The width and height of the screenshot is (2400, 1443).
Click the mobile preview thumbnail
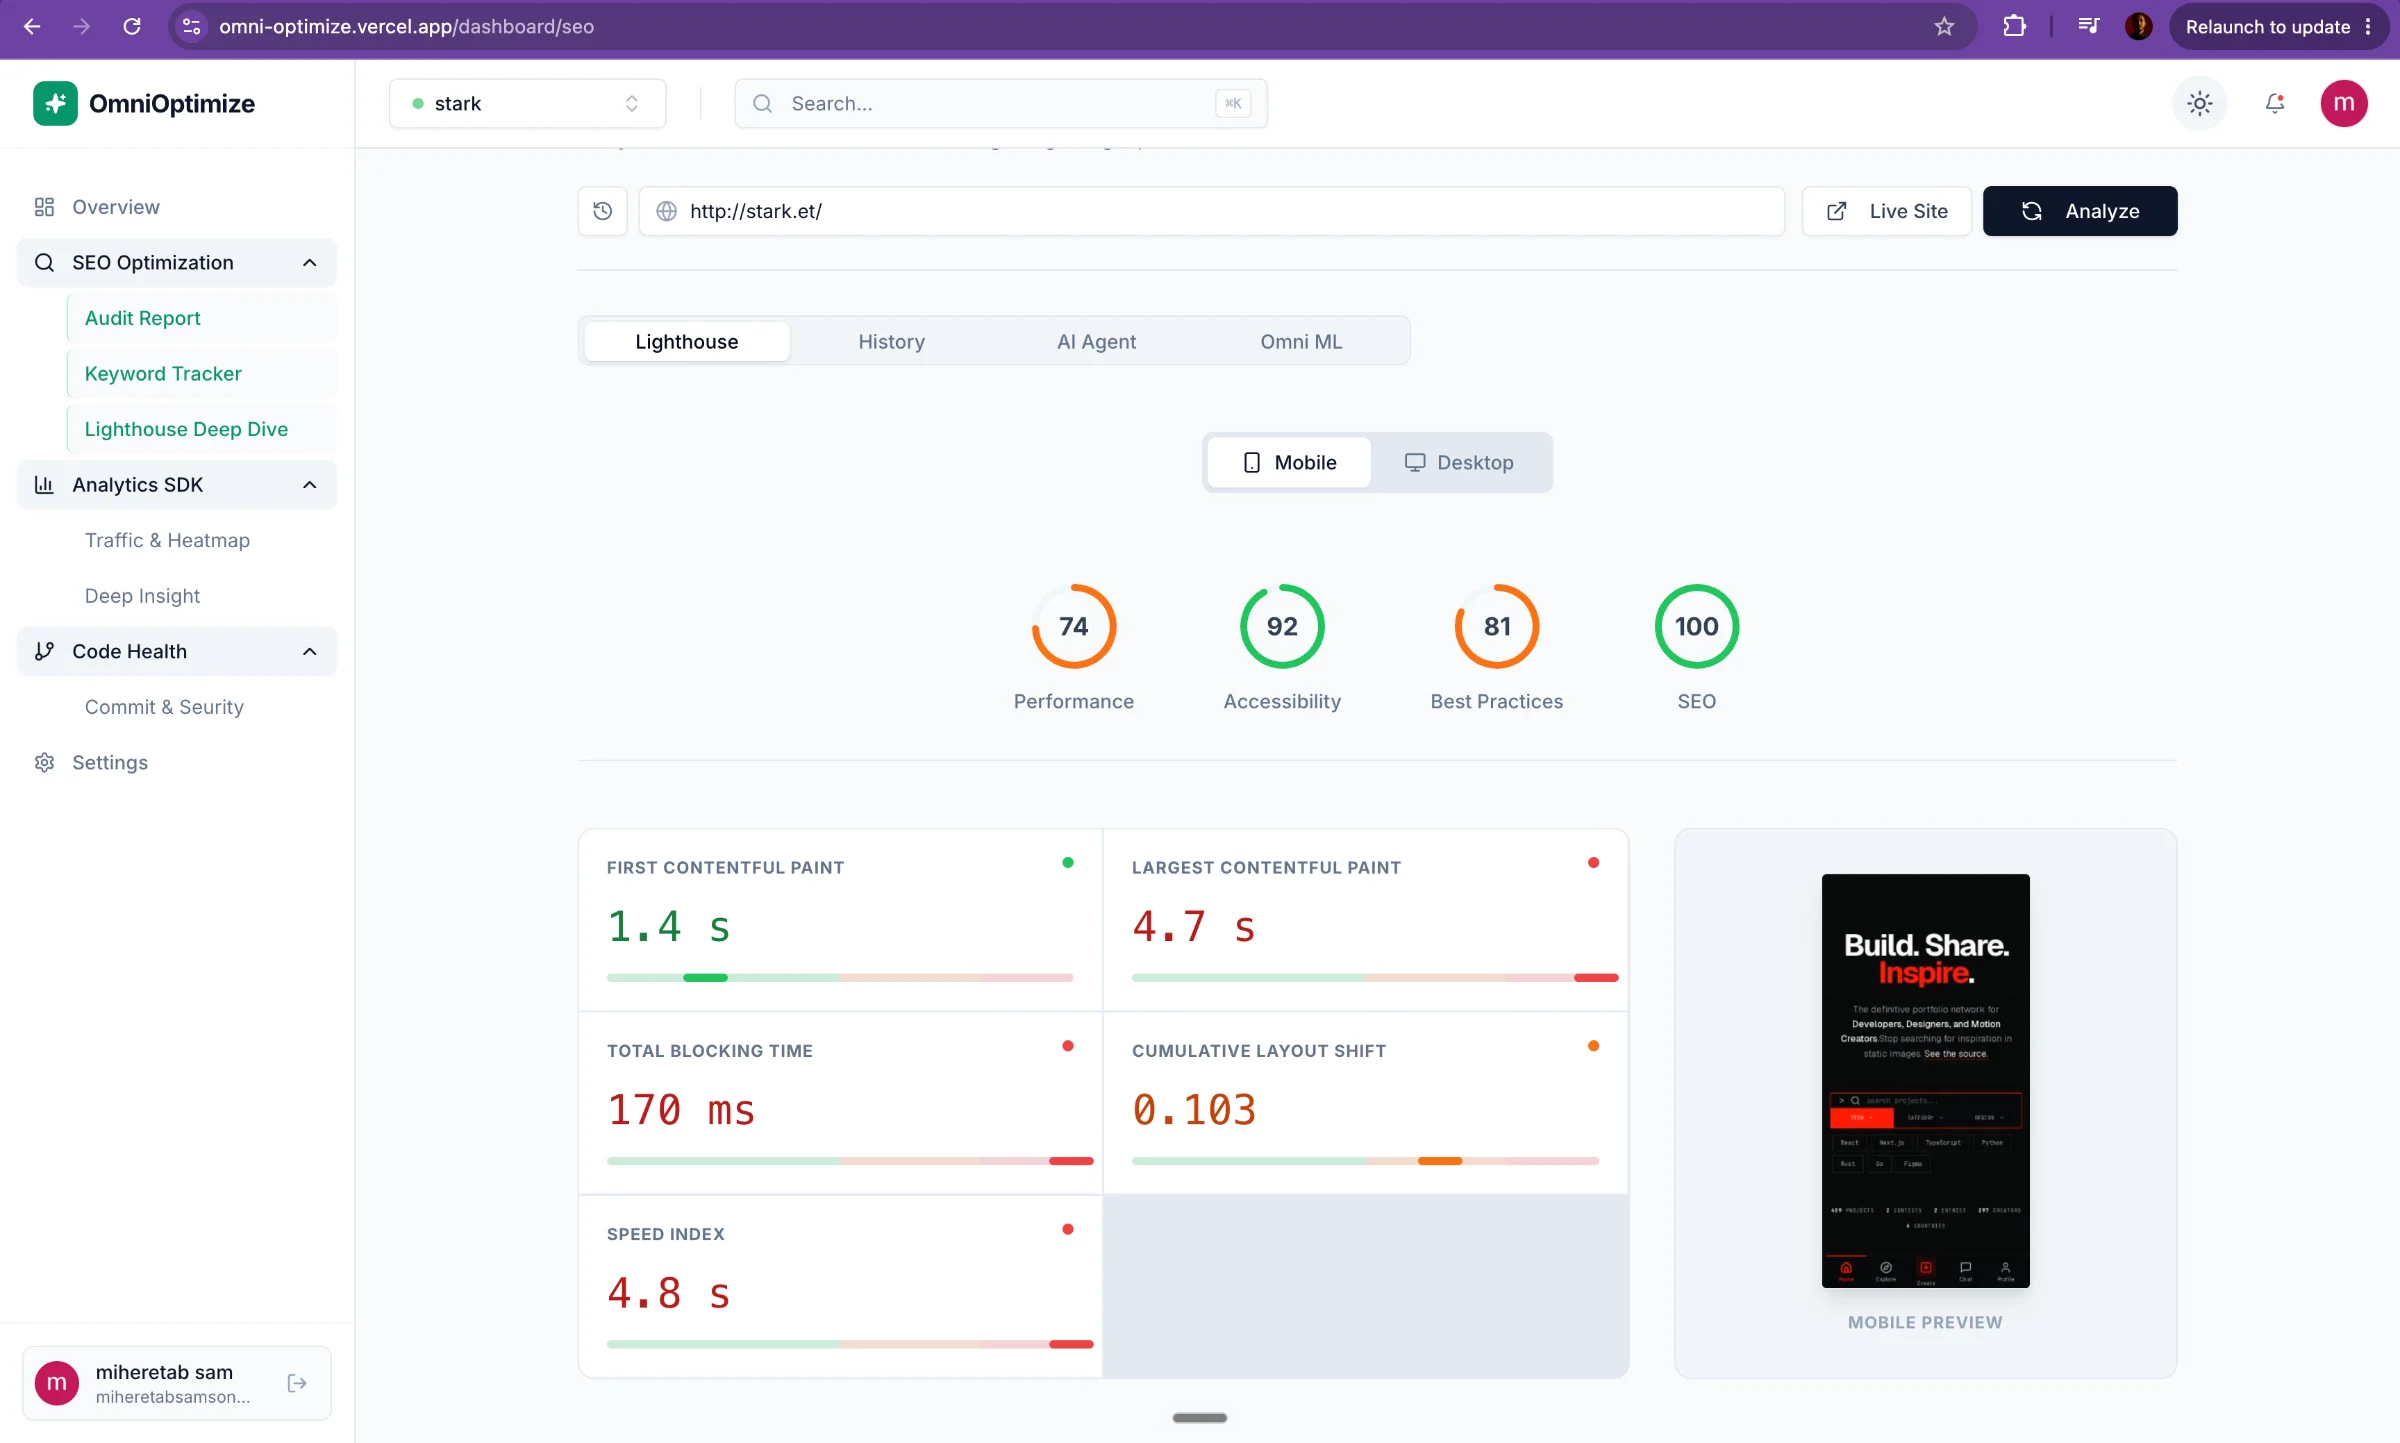tap(1925, 1080)
